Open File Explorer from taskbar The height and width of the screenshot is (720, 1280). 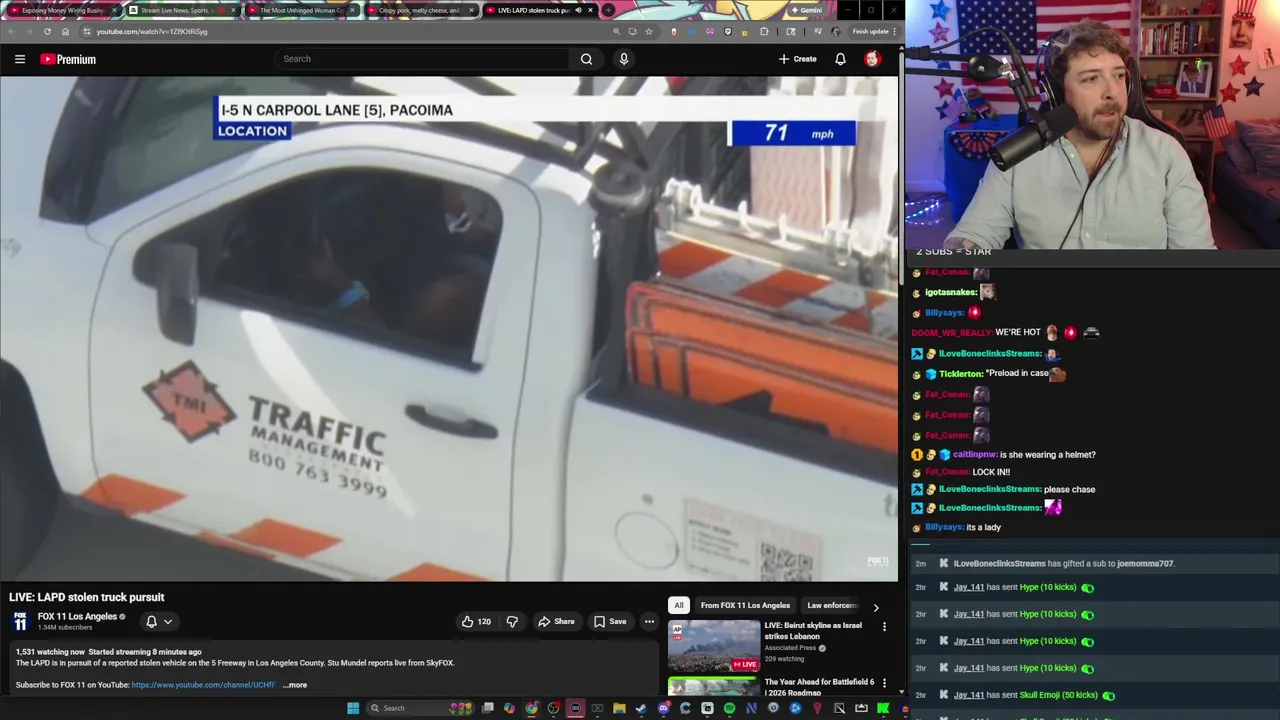[619, 708]
